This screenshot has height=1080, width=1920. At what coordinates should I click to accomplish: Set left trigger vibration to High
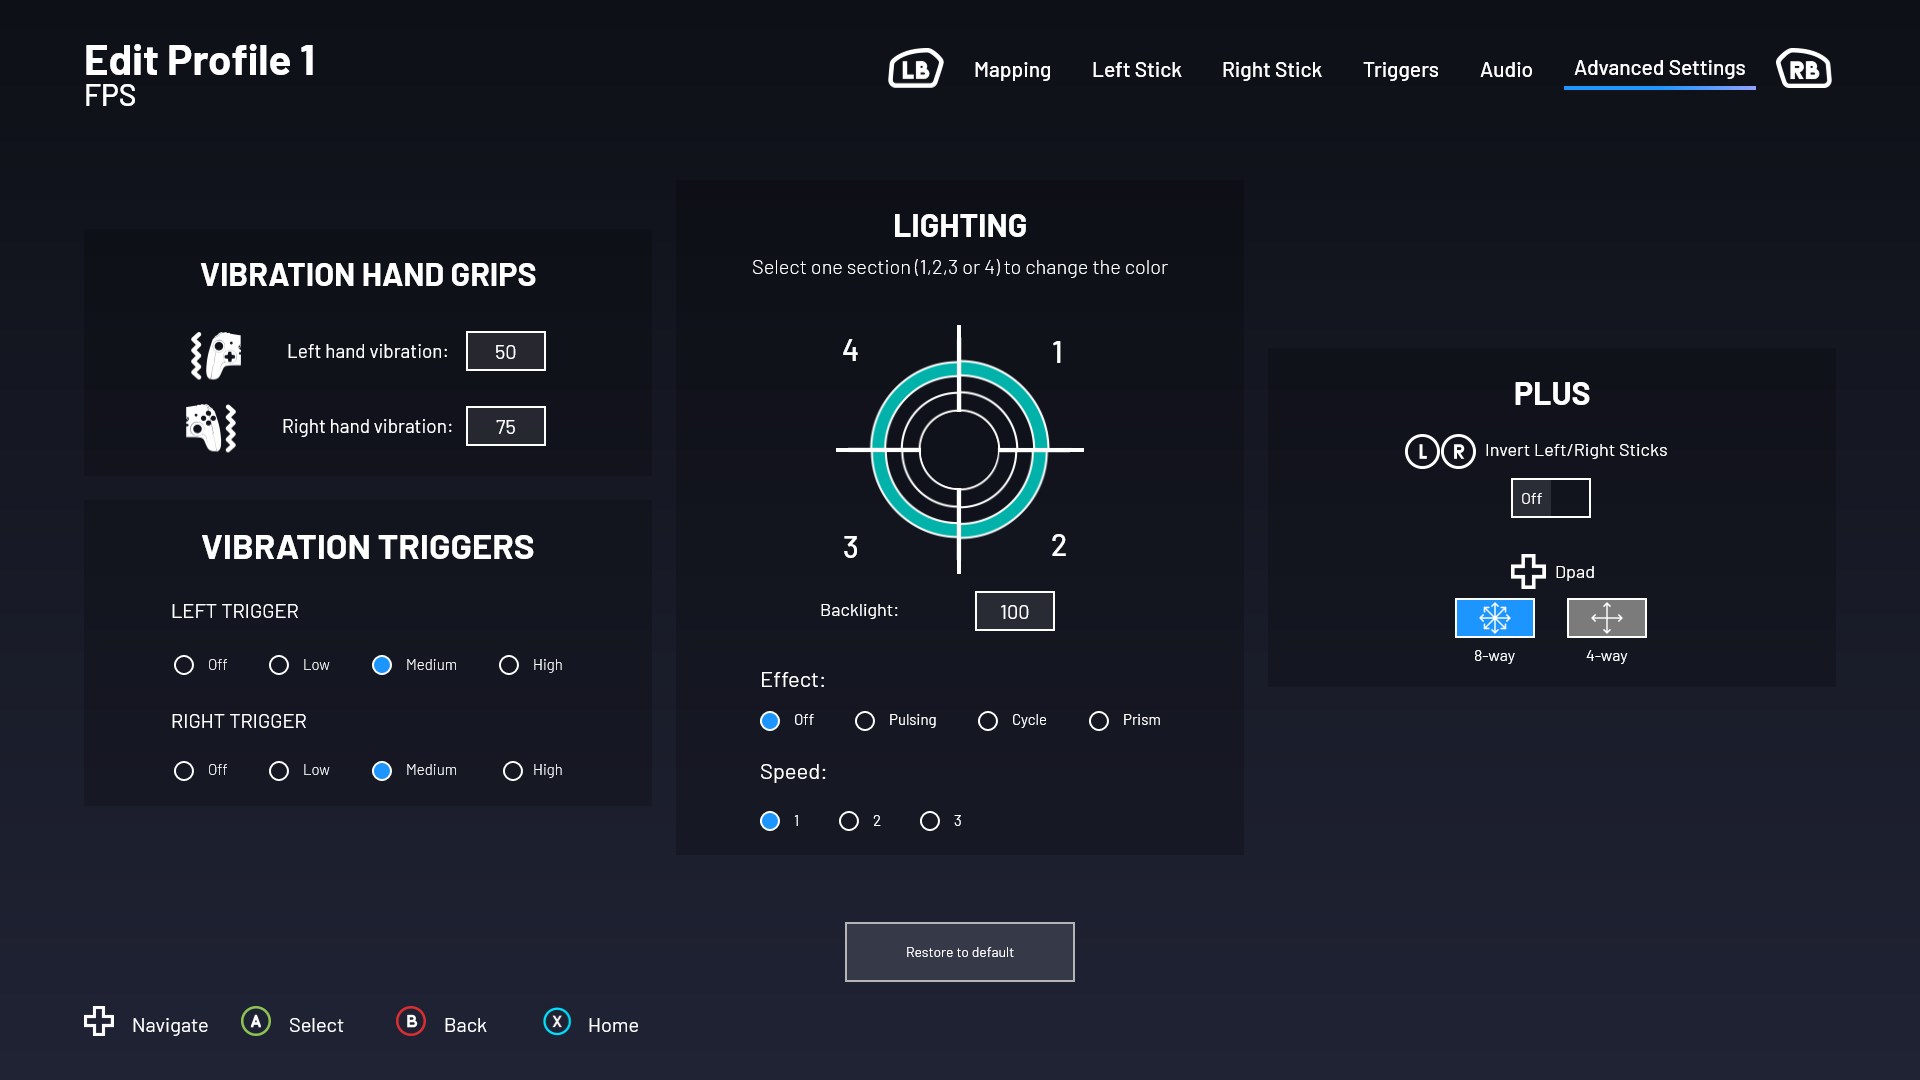509,665
